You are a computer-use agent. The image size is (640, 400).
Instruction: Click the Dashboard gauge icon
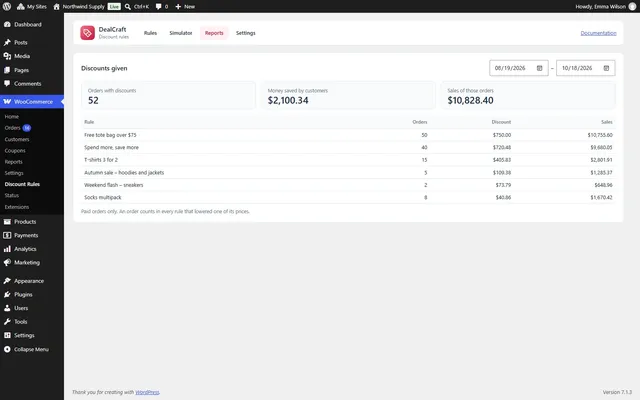coord(7,24)
